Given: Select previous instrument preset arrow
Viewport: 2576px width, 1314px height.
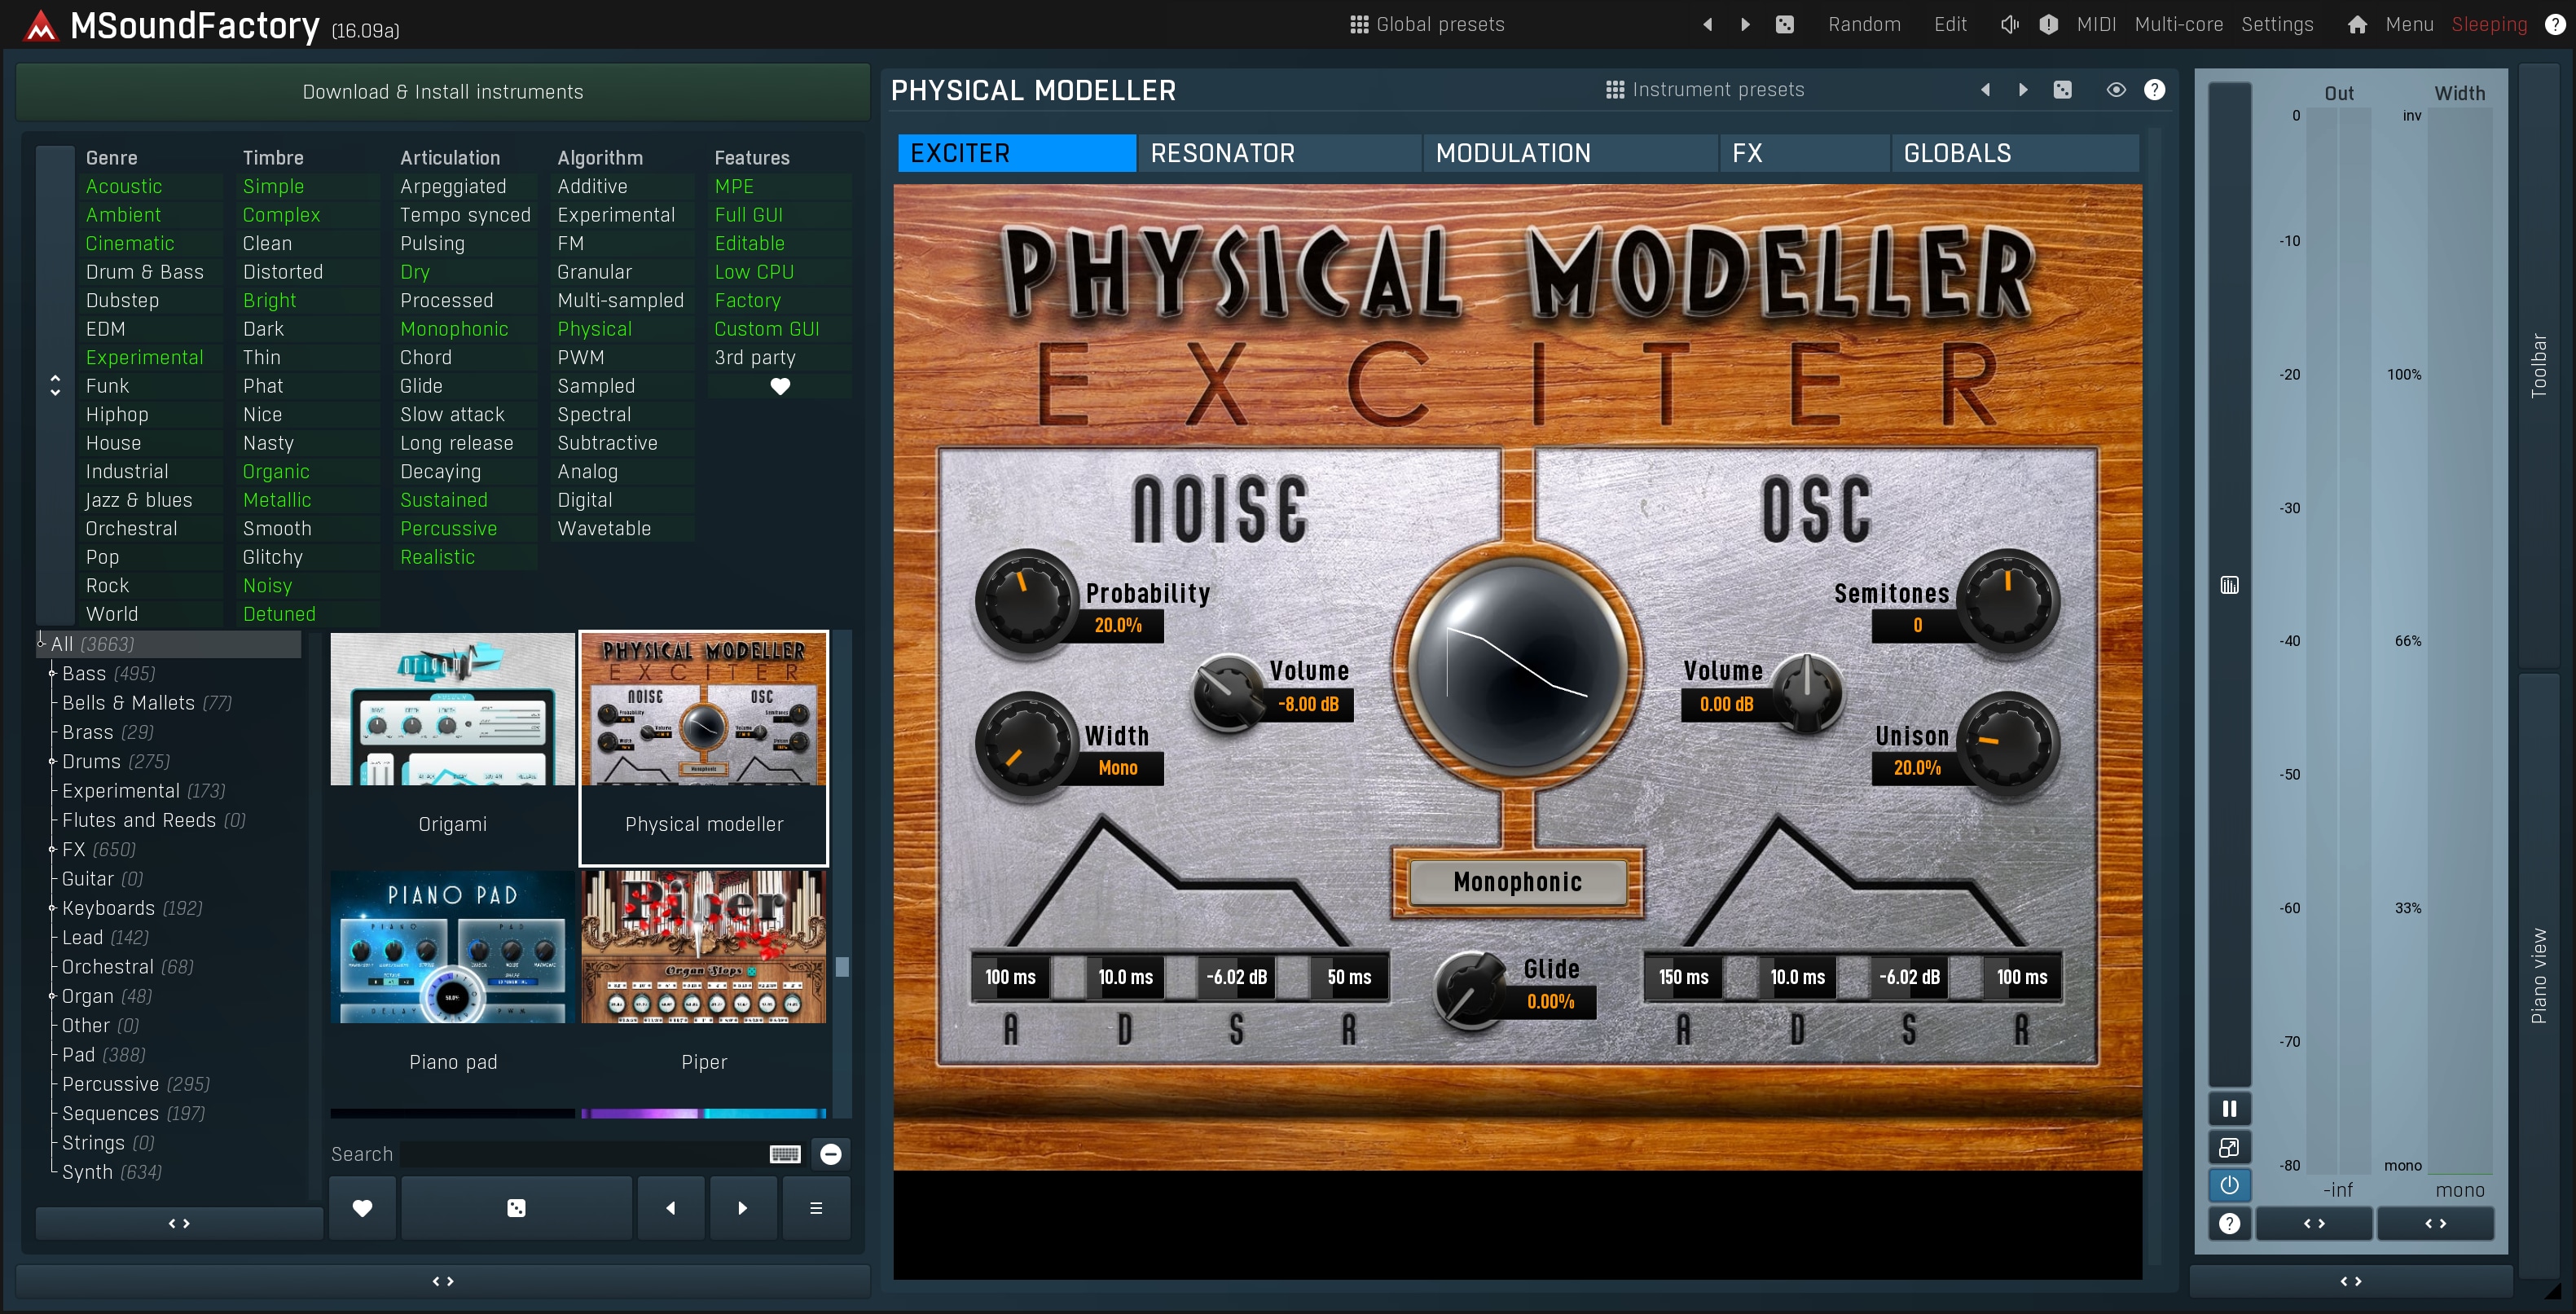Looking at the screenshot, I should click(1986, 90).
